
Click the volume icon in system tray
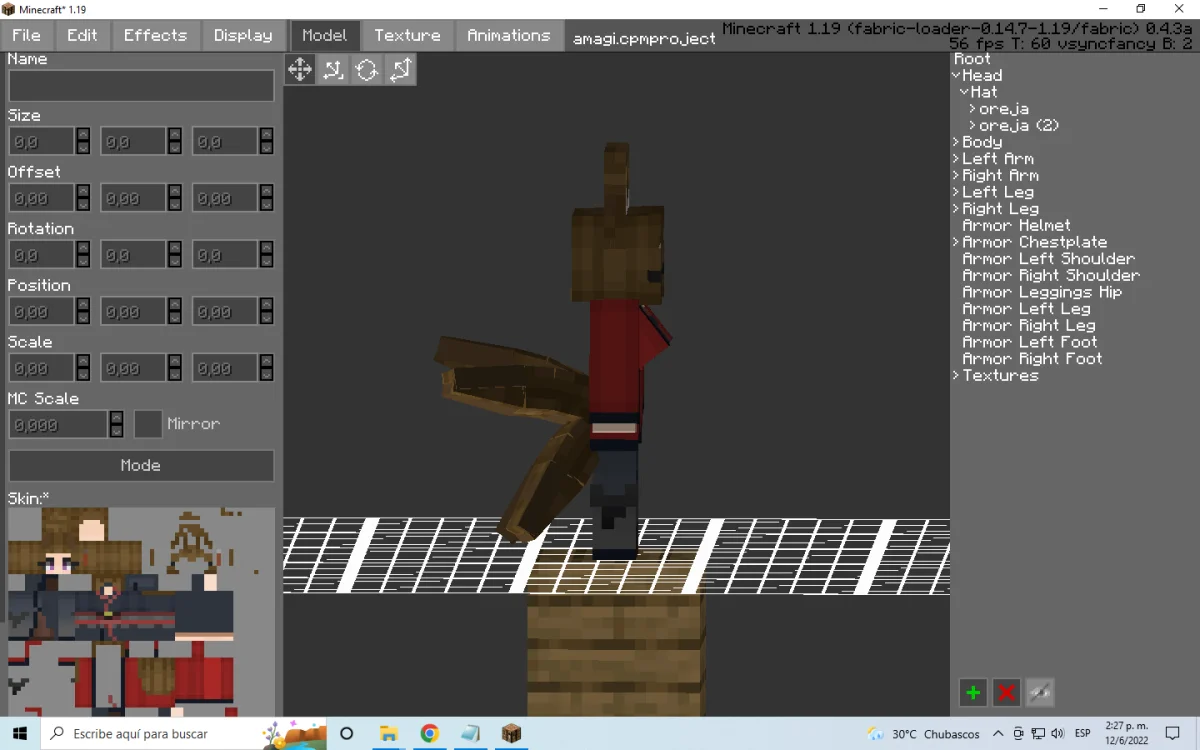point(1060,734)
